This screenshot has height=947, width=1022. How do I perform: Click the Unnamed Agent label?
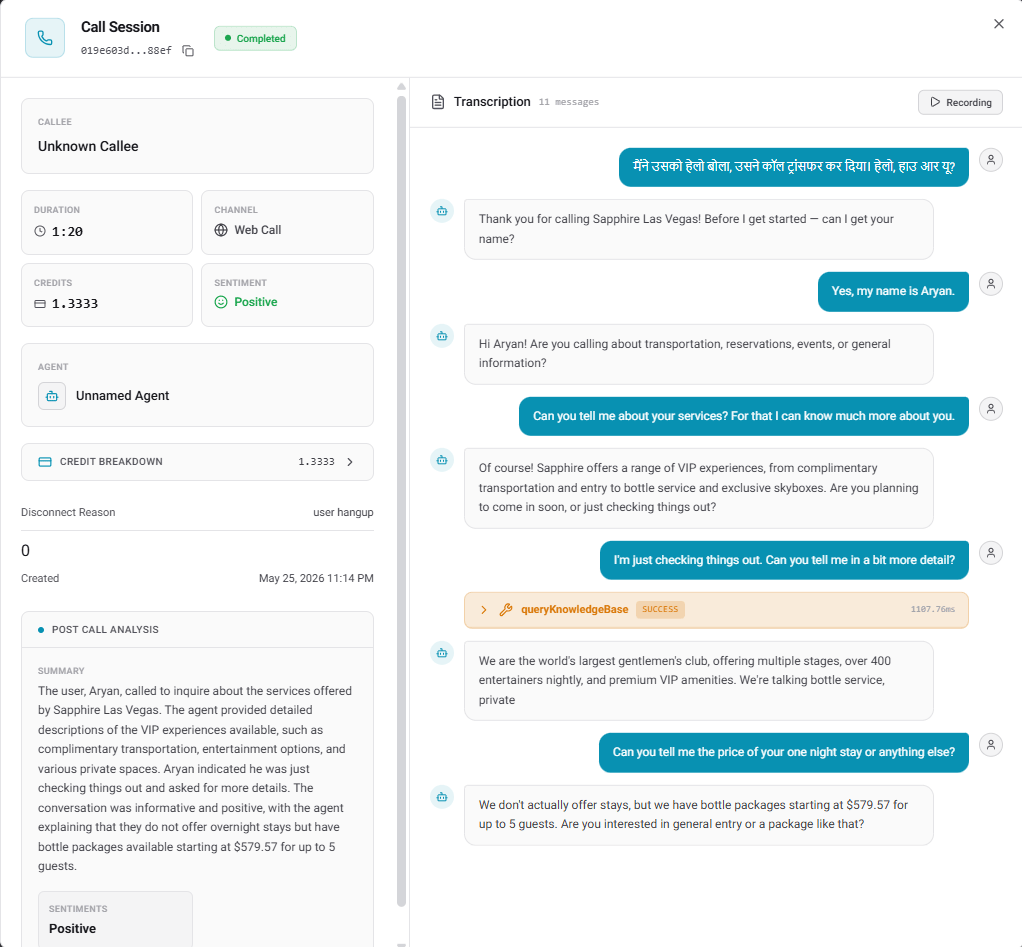point(123,396)
